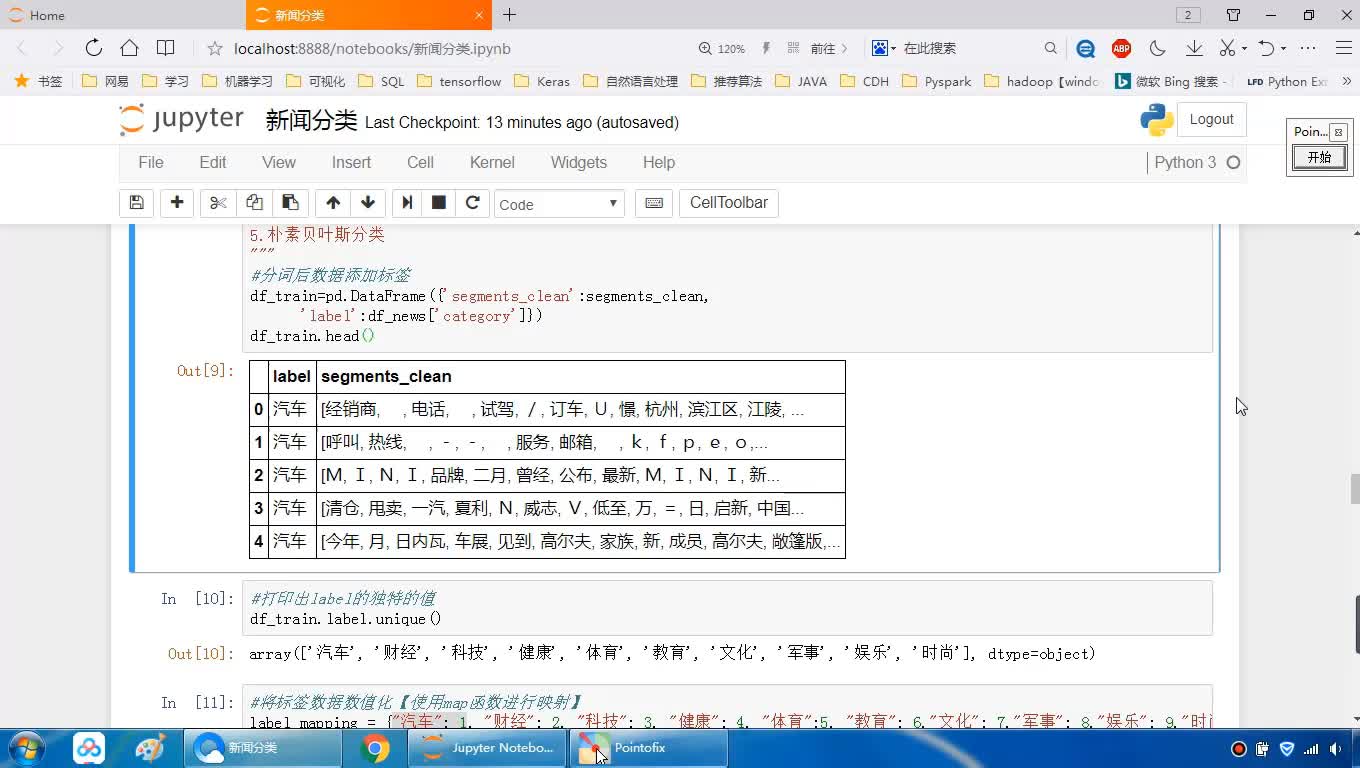Expand the browser zoom 120% control
Screen dimensions: 1360x768
tap(722, 48)
